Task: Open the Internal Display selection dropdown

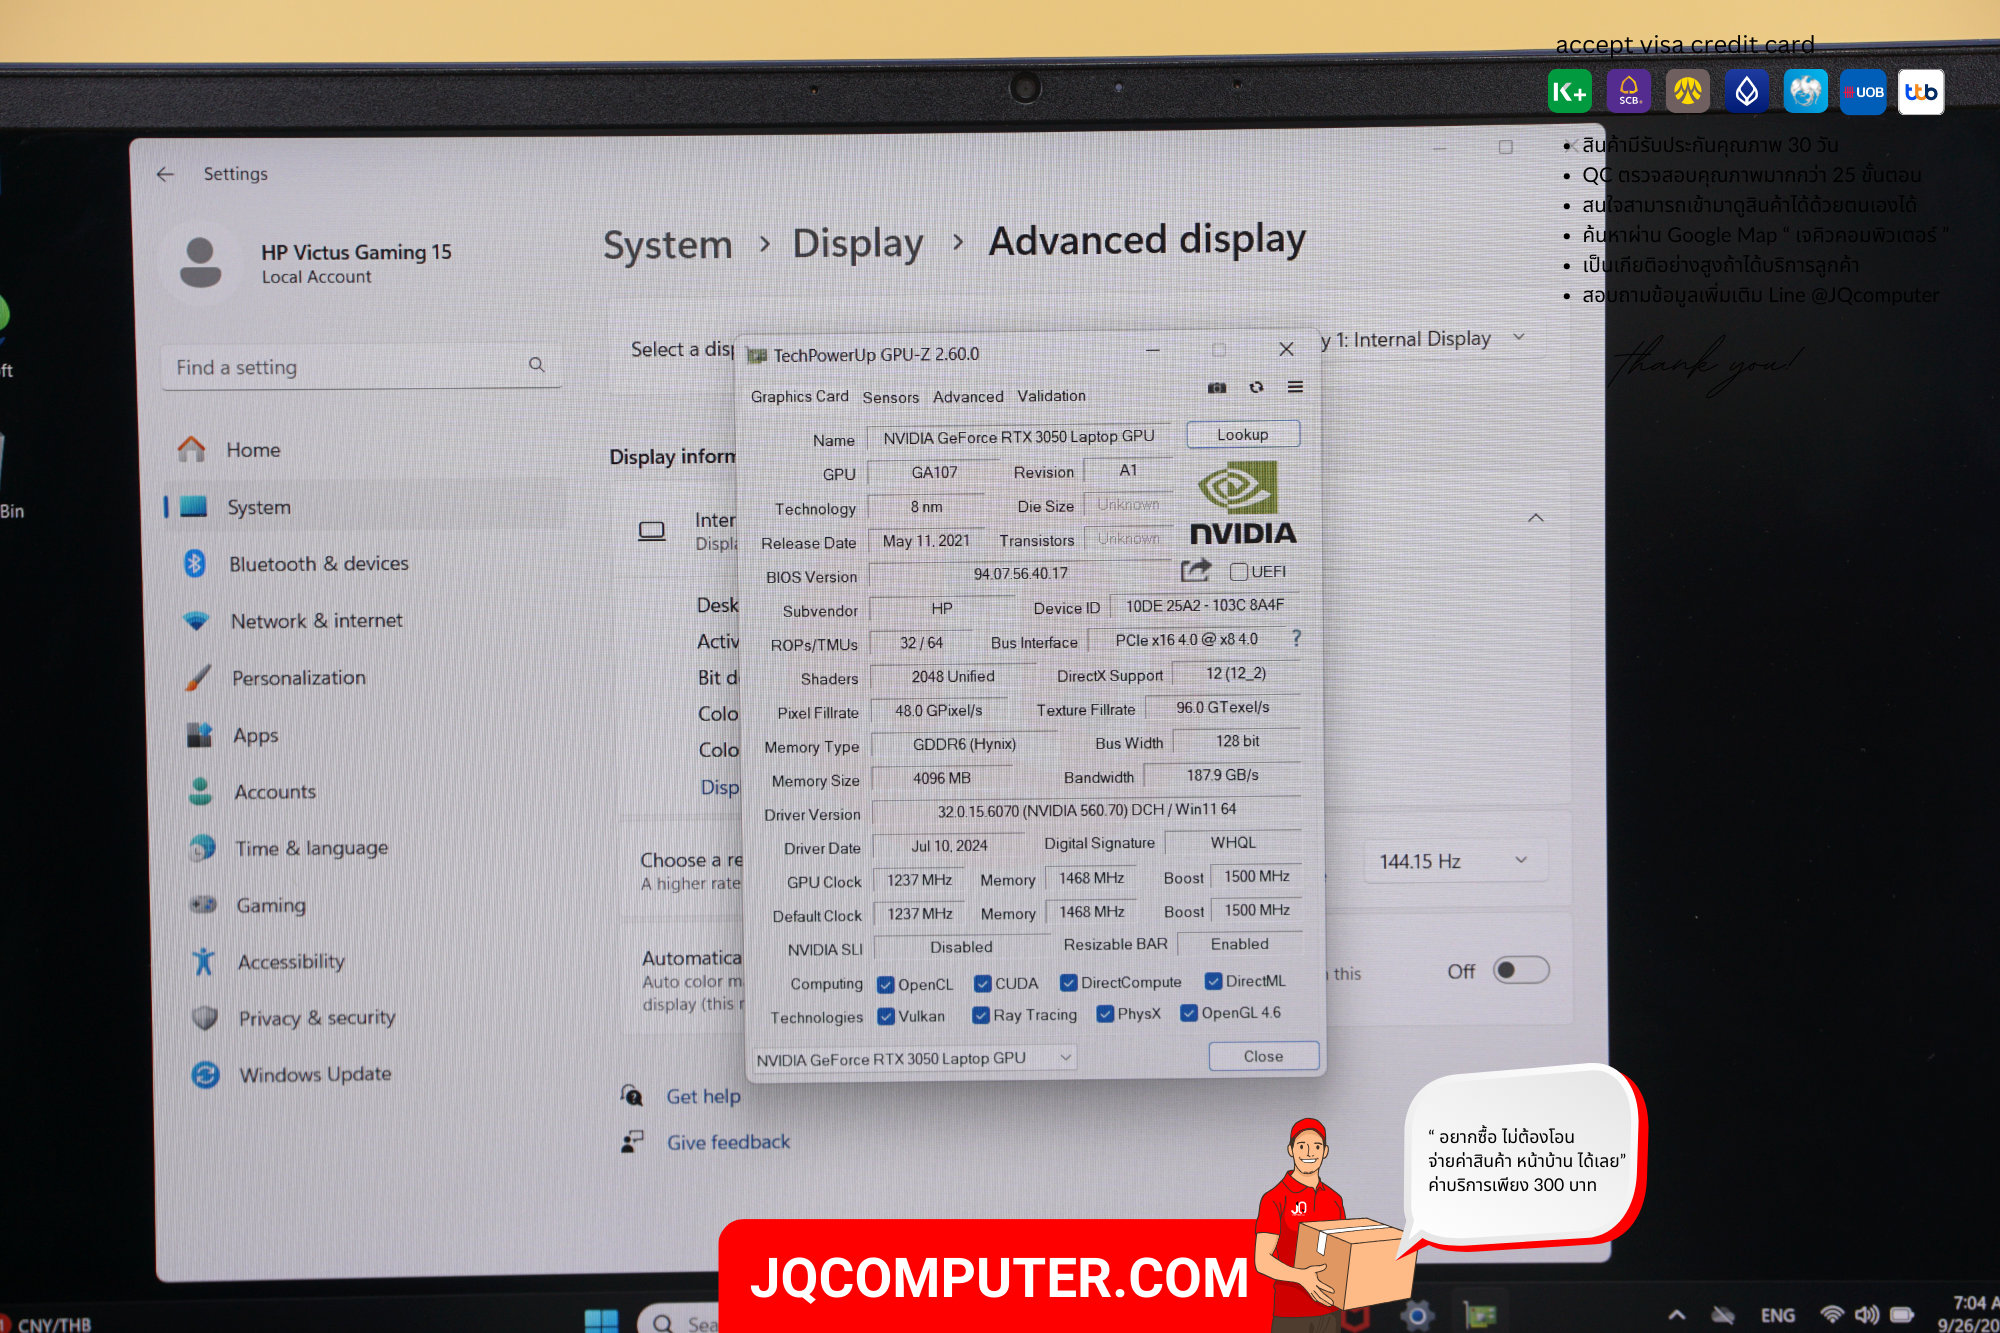Action: [1426, 338]
